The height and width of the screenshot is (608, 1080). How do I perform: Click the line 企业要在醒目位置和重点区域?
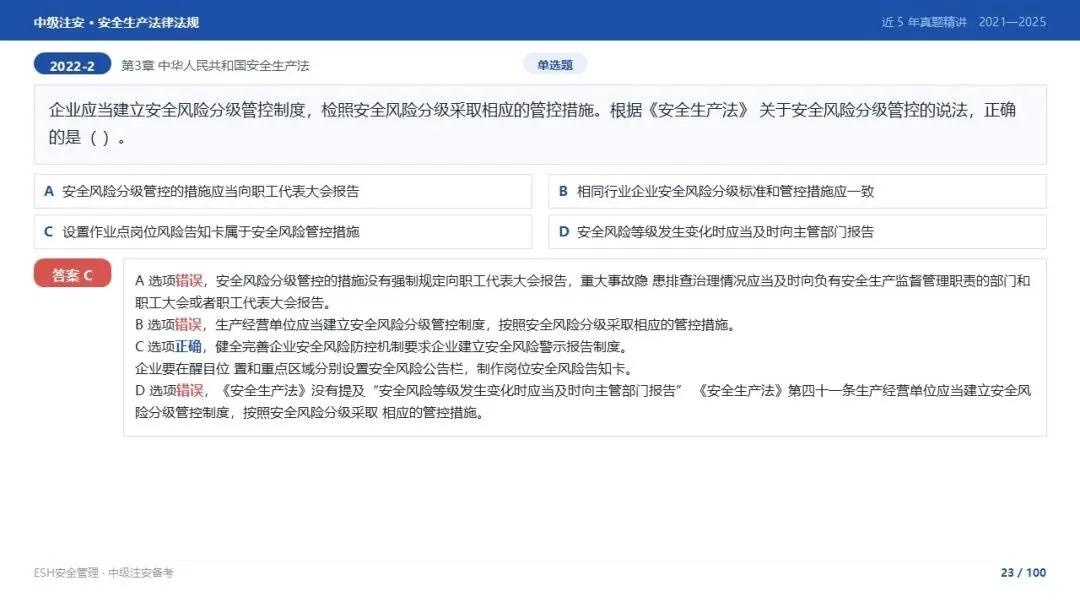pyautogui.click(x=384, y=368)
